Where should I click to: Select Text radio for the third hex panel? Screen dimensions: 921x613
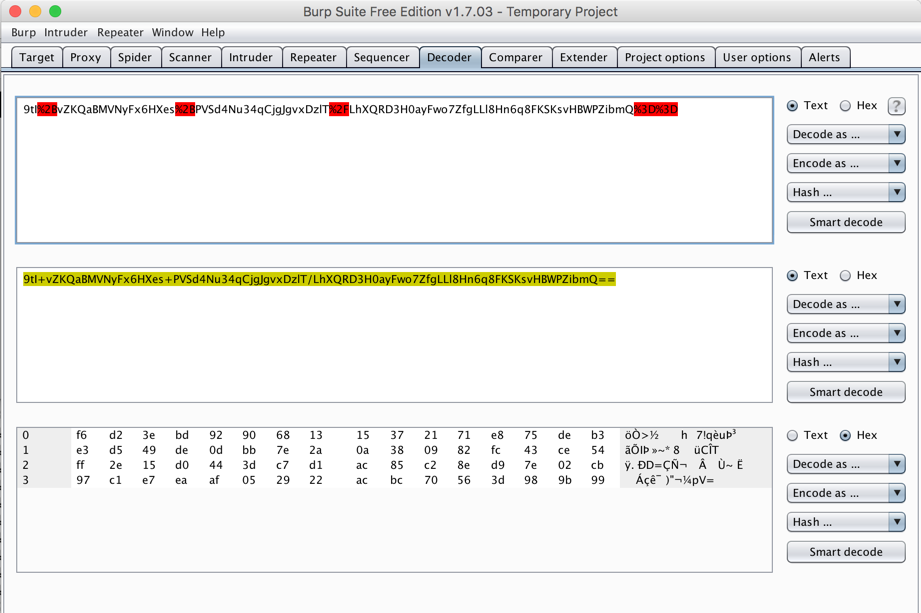click(792, 435)
